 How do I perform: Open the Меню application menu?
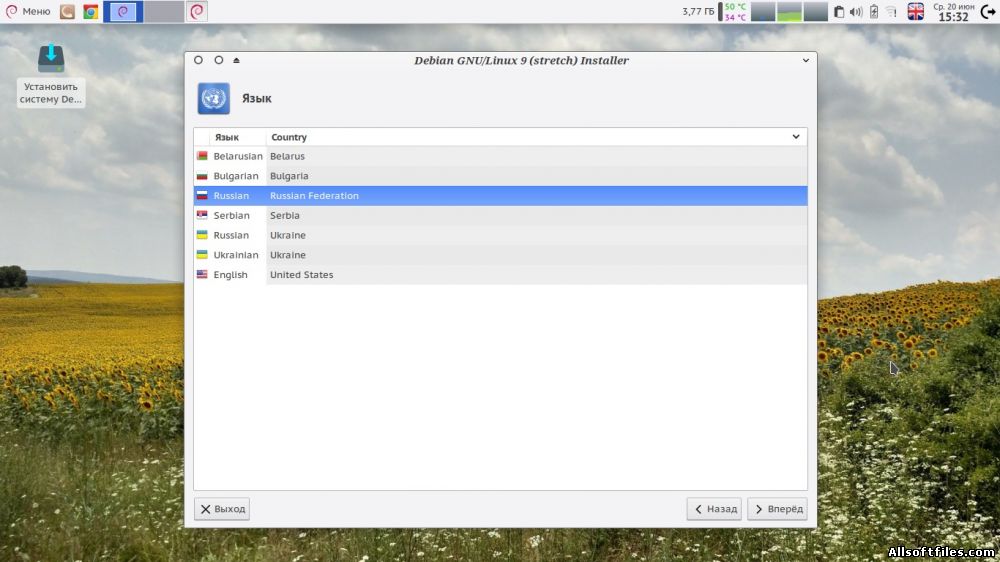[x=27, y=11]
